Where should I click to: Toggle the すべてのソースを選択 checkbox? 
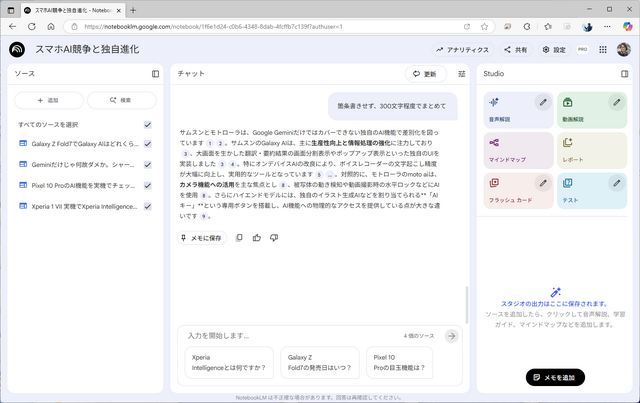pos(148,125)
